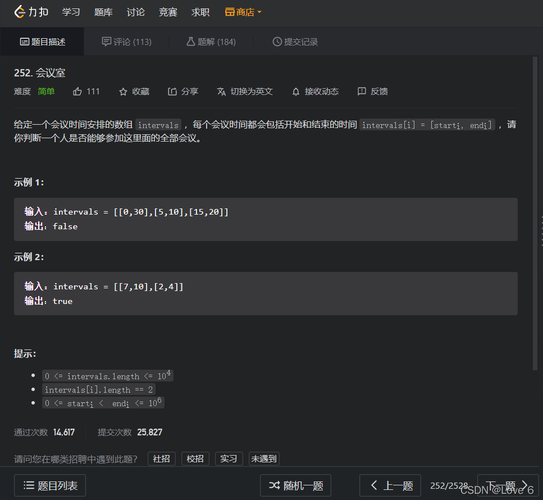Select the 未遇到 option
The image size is (543, 500).
[x=264, y=459]
